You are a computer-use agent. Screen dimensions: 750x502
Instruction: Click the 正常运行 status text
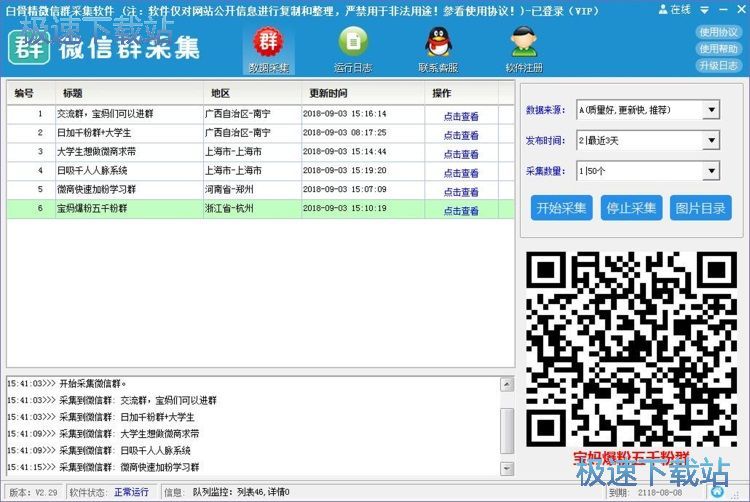[x=131, y=492]
